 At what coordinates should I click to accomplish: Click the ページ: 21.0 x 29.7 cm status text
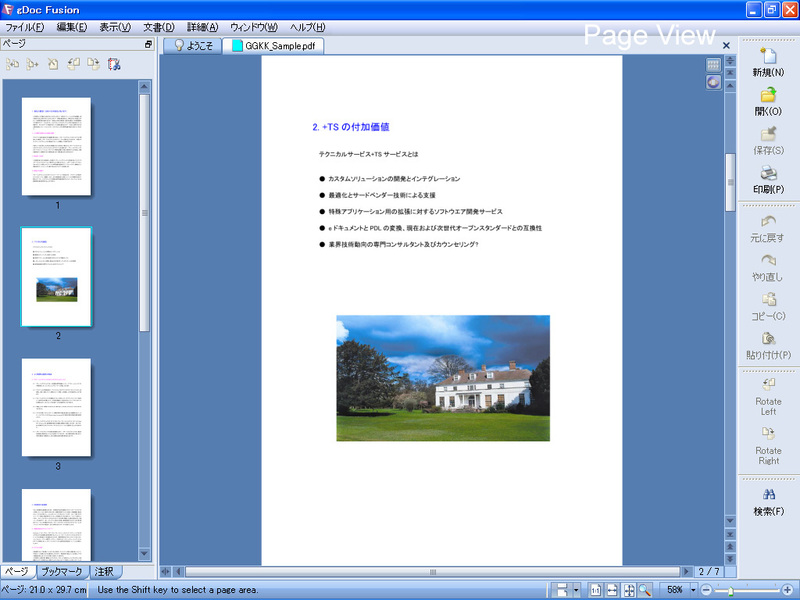[x=44, y=590]
